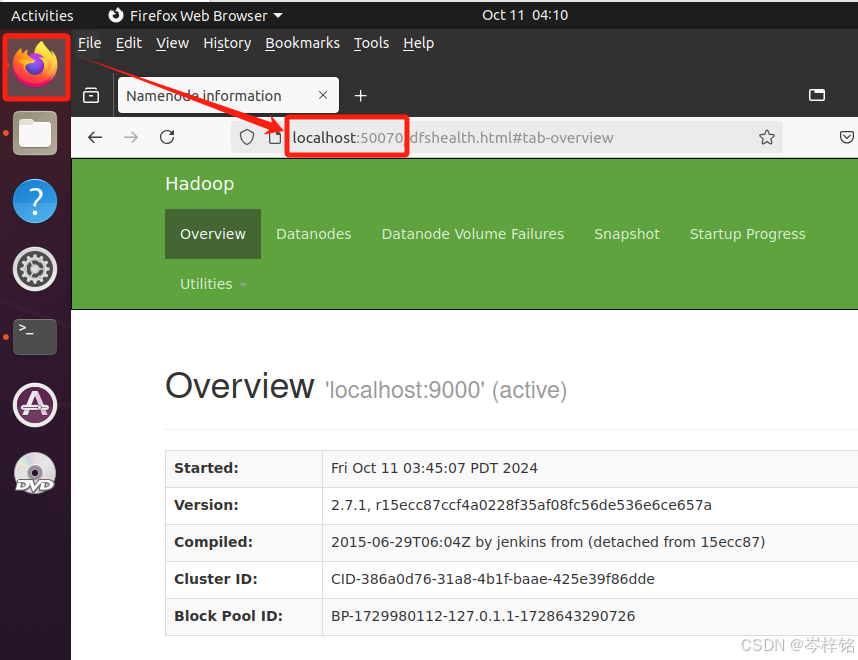Open the View menu
The width and height of the screenshot is (858, 660).
(x=172, y=43)
